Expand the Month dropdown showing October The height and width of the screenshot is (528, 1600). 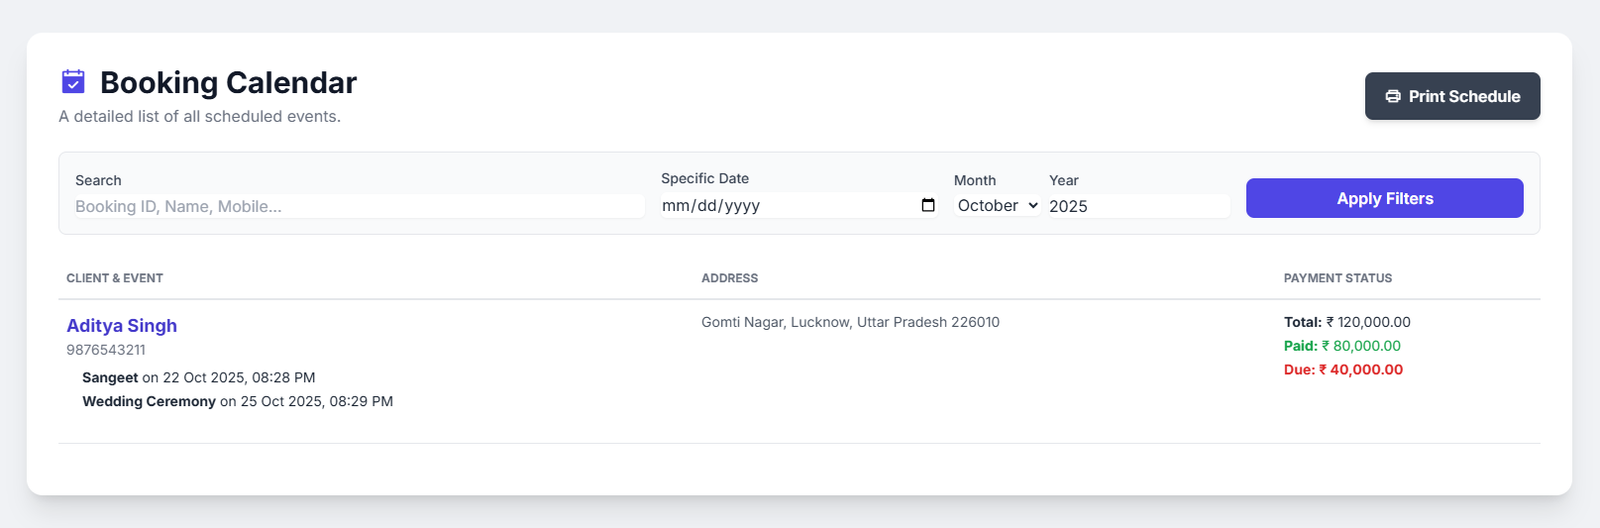[997, 205]
